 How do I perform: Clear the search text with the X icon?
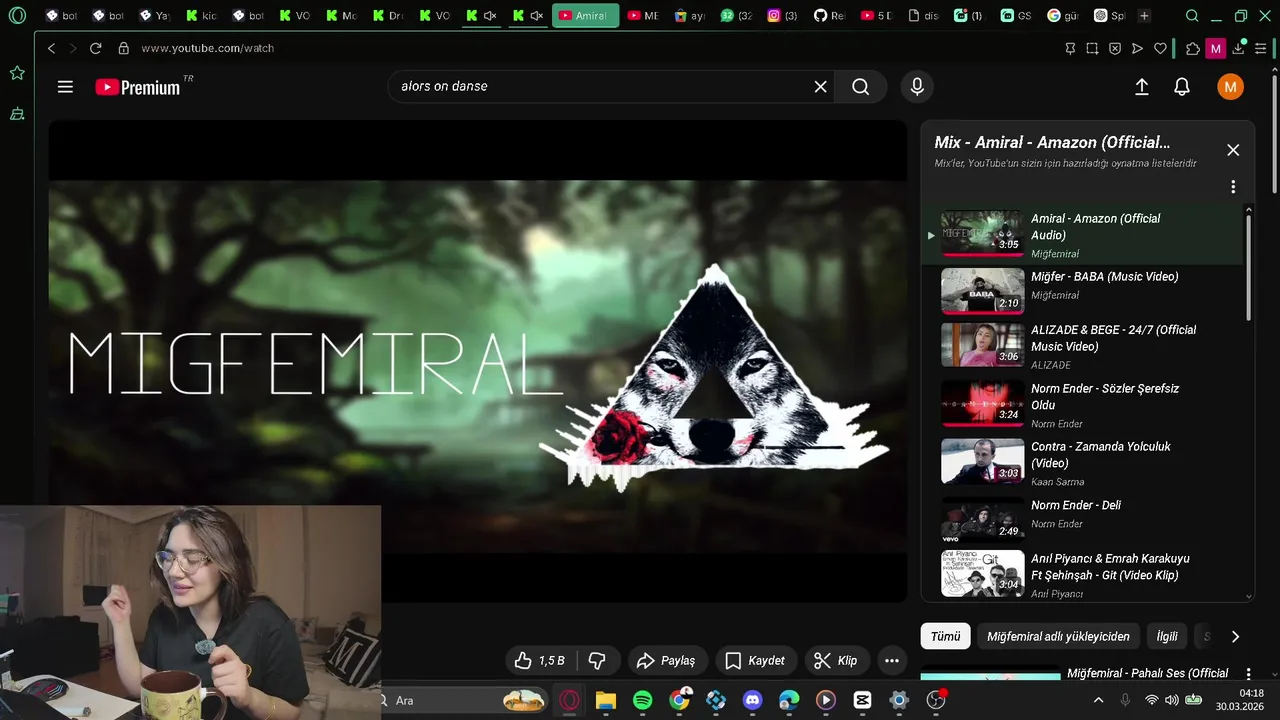click(x=820, y=87)
